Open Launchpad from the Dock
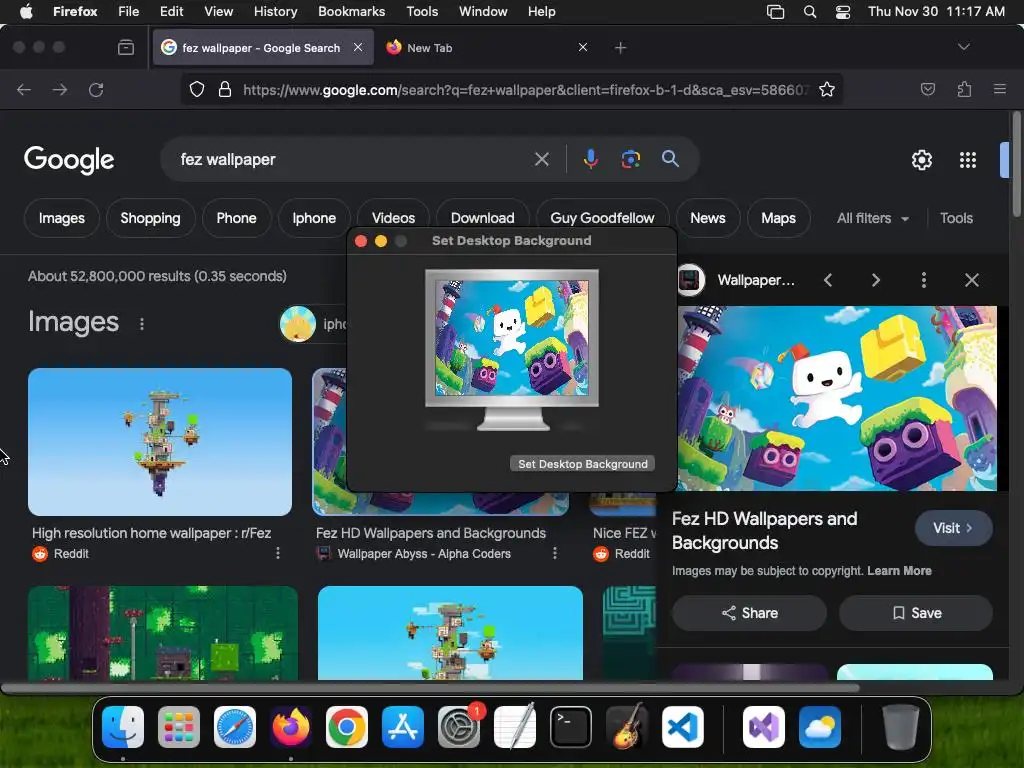 point(178,727)
